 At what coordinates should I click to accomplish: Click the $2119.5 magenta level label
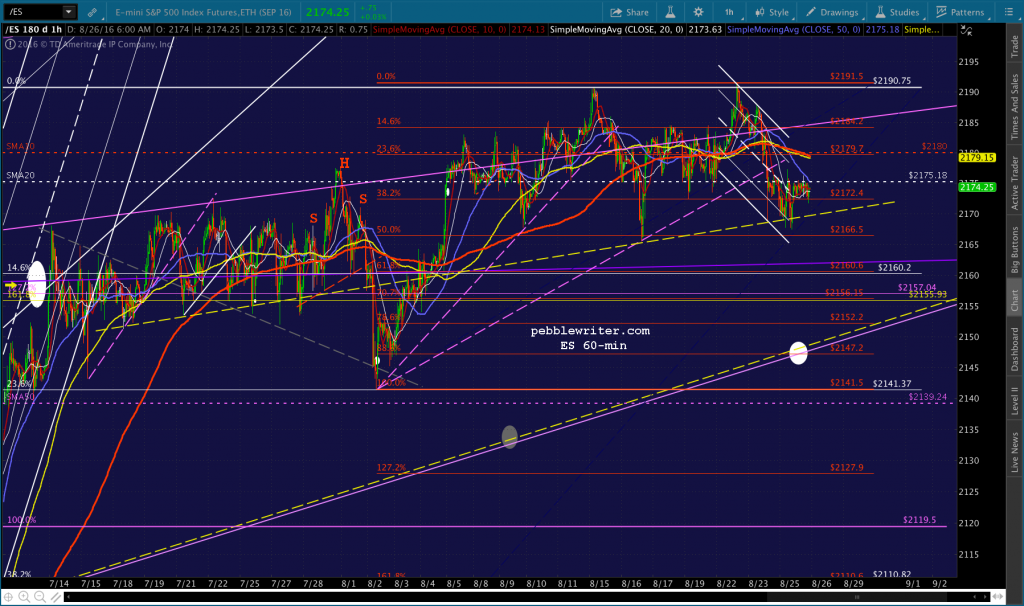(x=920, y=520)
